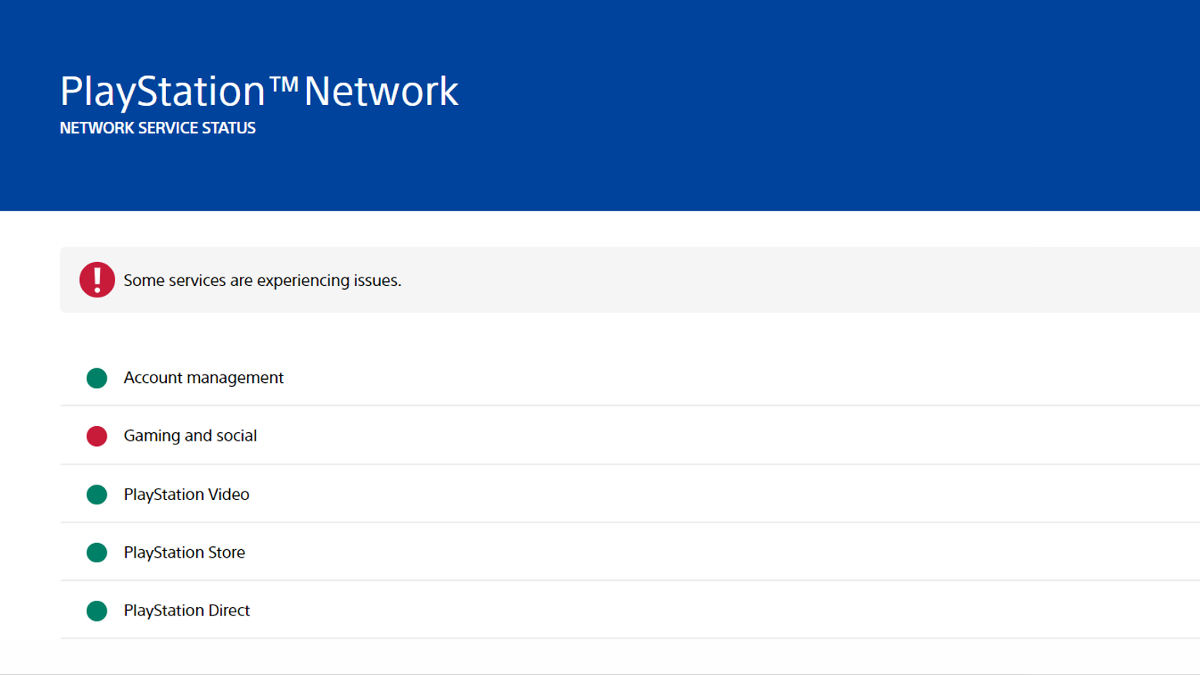Click the green status dot beside Account management

(x=97, y=377)
